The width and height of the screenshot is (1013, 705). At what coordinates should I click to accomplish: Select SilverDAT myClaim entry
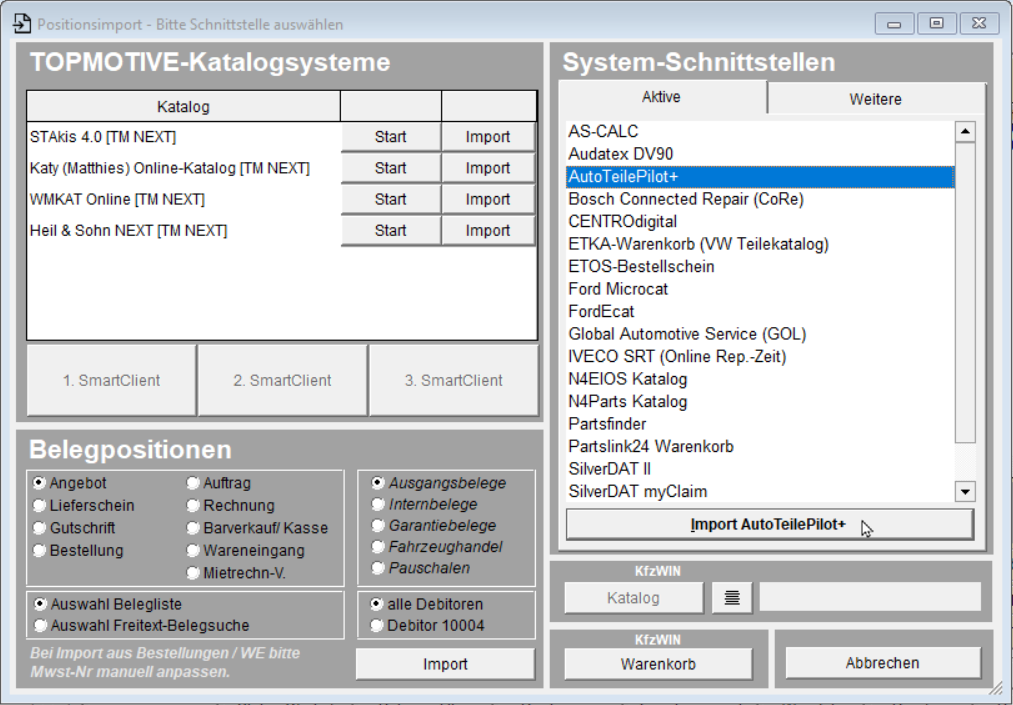click(x=760, y=492)
